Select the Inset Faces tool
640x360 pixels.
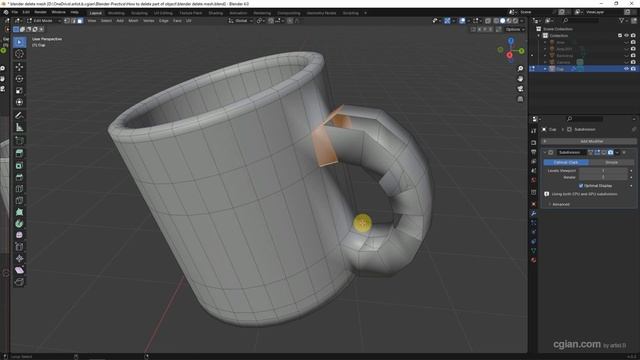pyautogui.click(x=19, y=165)
